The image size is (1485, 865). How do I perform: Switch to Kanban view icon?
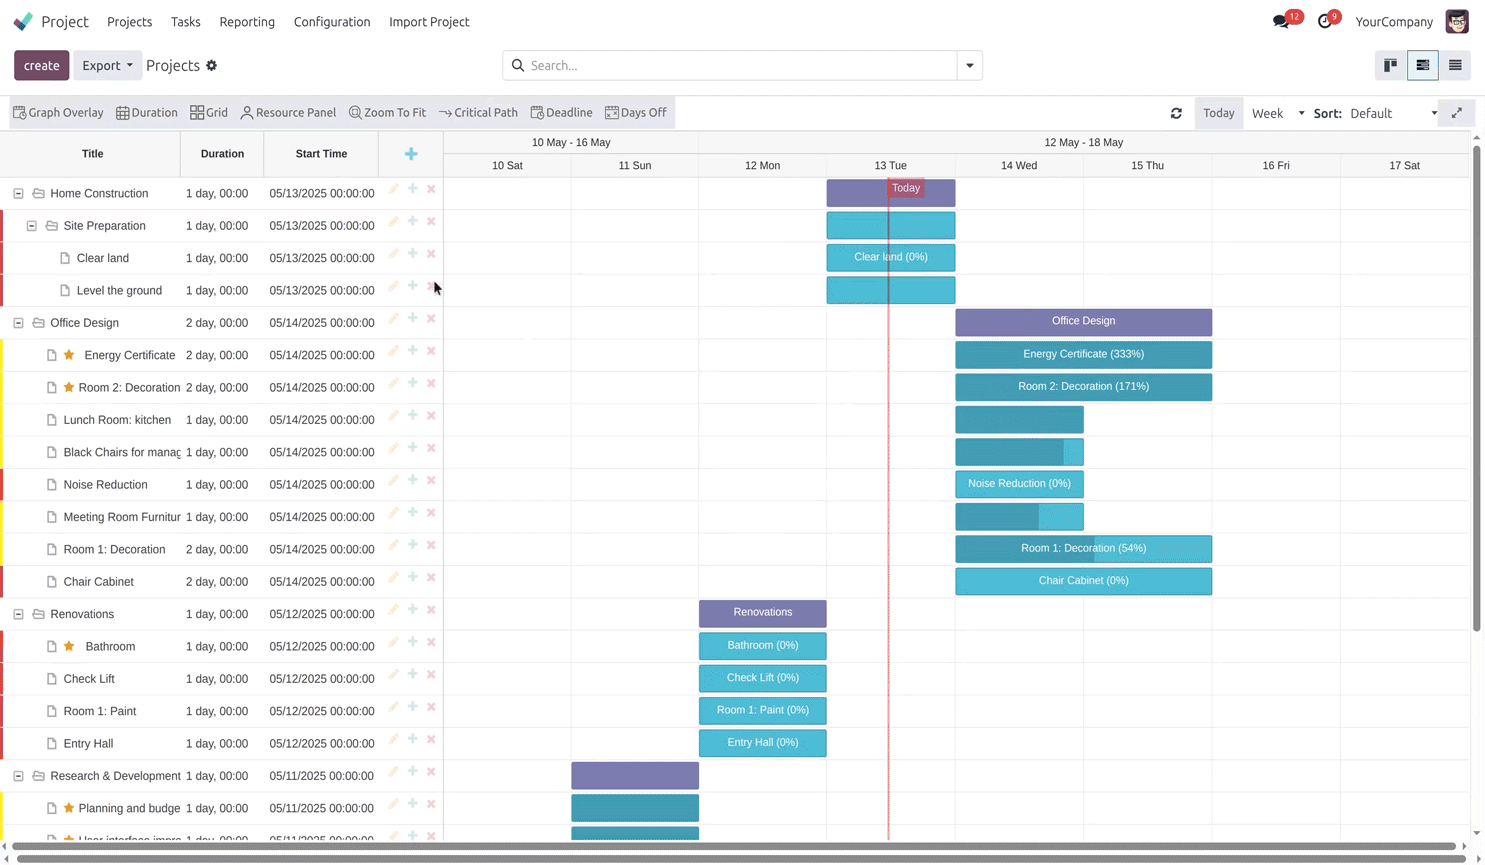1390,65
